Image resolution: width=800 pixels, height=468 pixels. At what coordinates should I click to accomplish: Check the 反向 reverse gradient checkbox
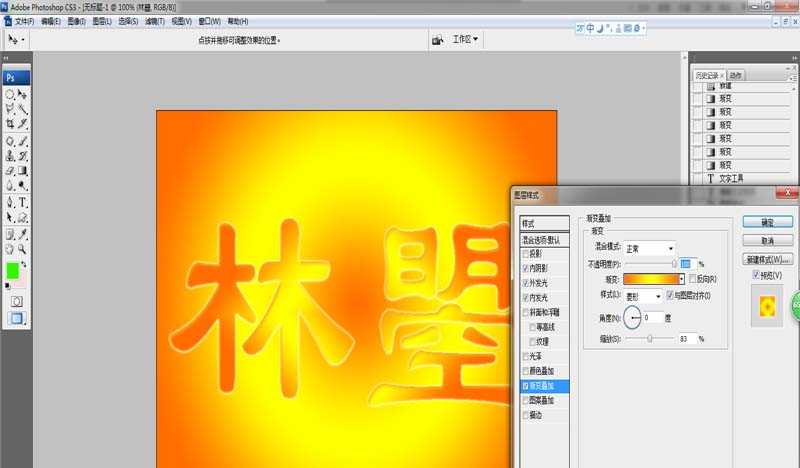point(692,279)
